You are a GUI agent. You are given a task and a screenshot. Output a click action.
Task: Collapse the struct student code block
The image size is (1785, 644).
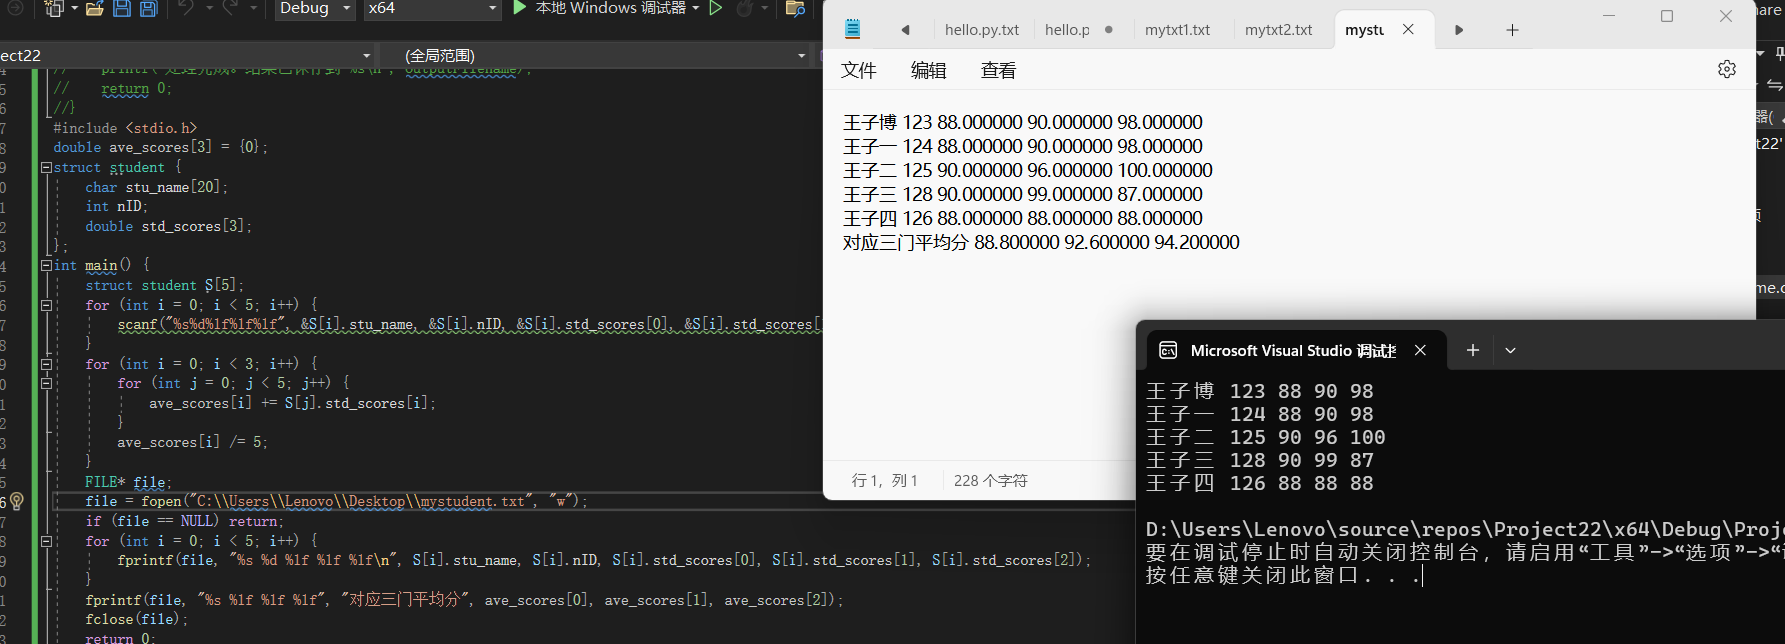[x=46, y=167]
